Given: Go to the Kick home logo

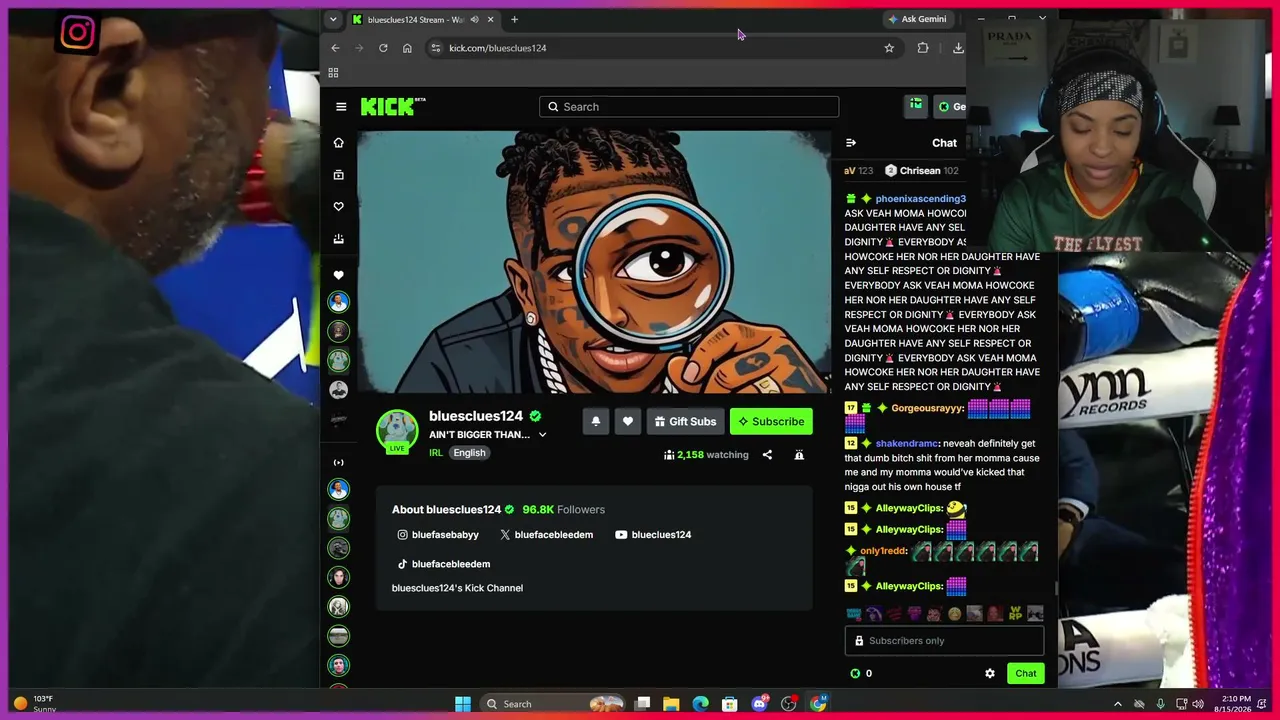Looking at the screenshot, I should point(393,107).
